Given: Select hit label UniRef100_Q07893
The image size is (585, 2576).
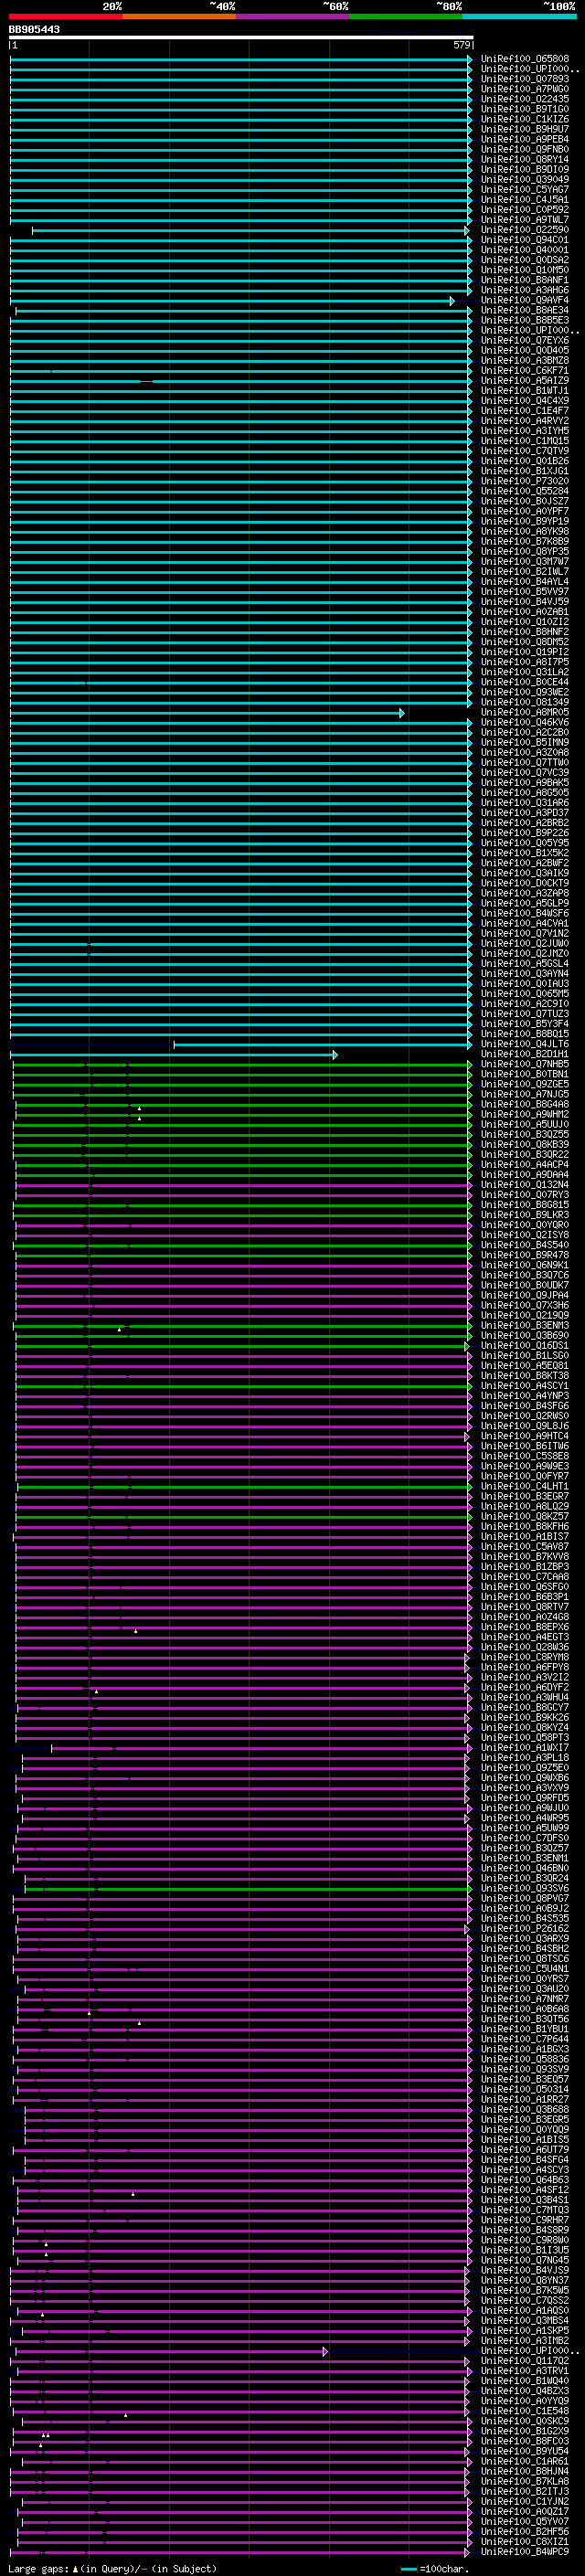Looking at the screenshot, I should [x=525, y=79].
